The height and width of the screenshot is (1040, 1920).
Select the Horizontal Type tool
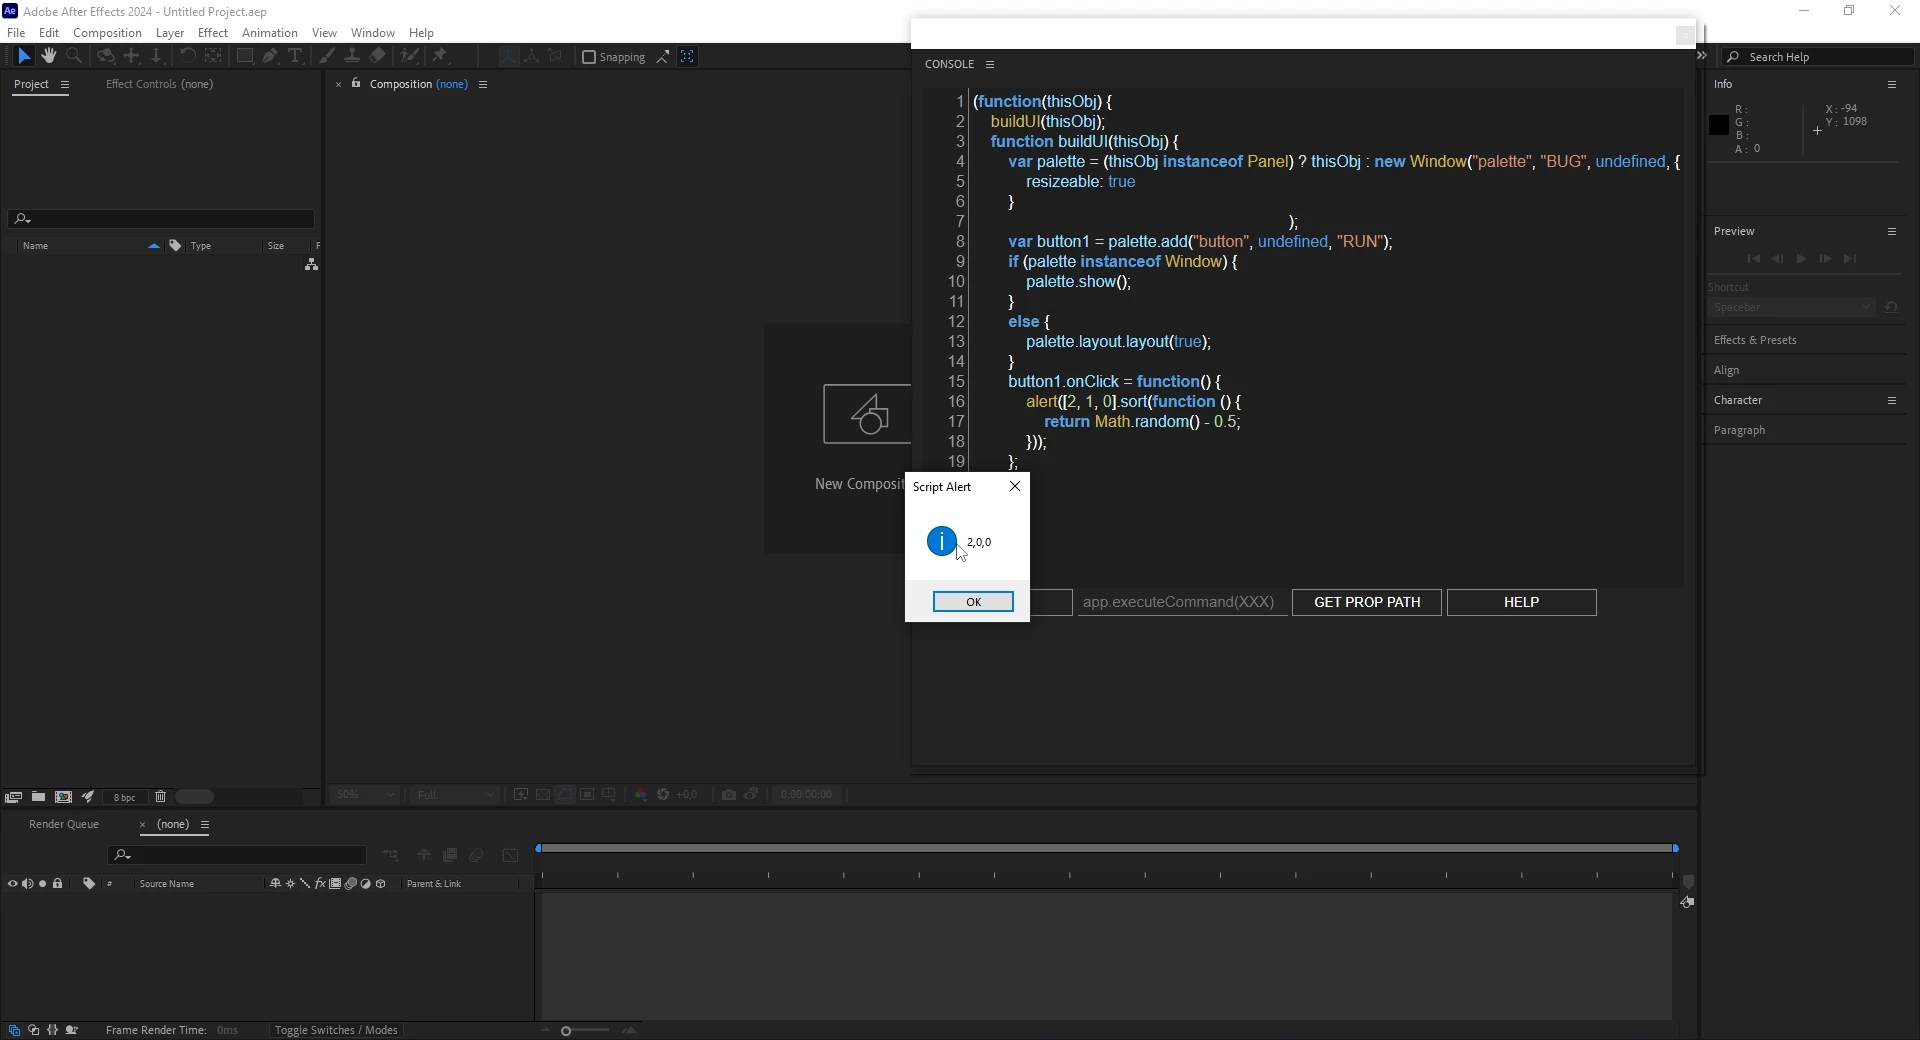click(x=295, y=57)
